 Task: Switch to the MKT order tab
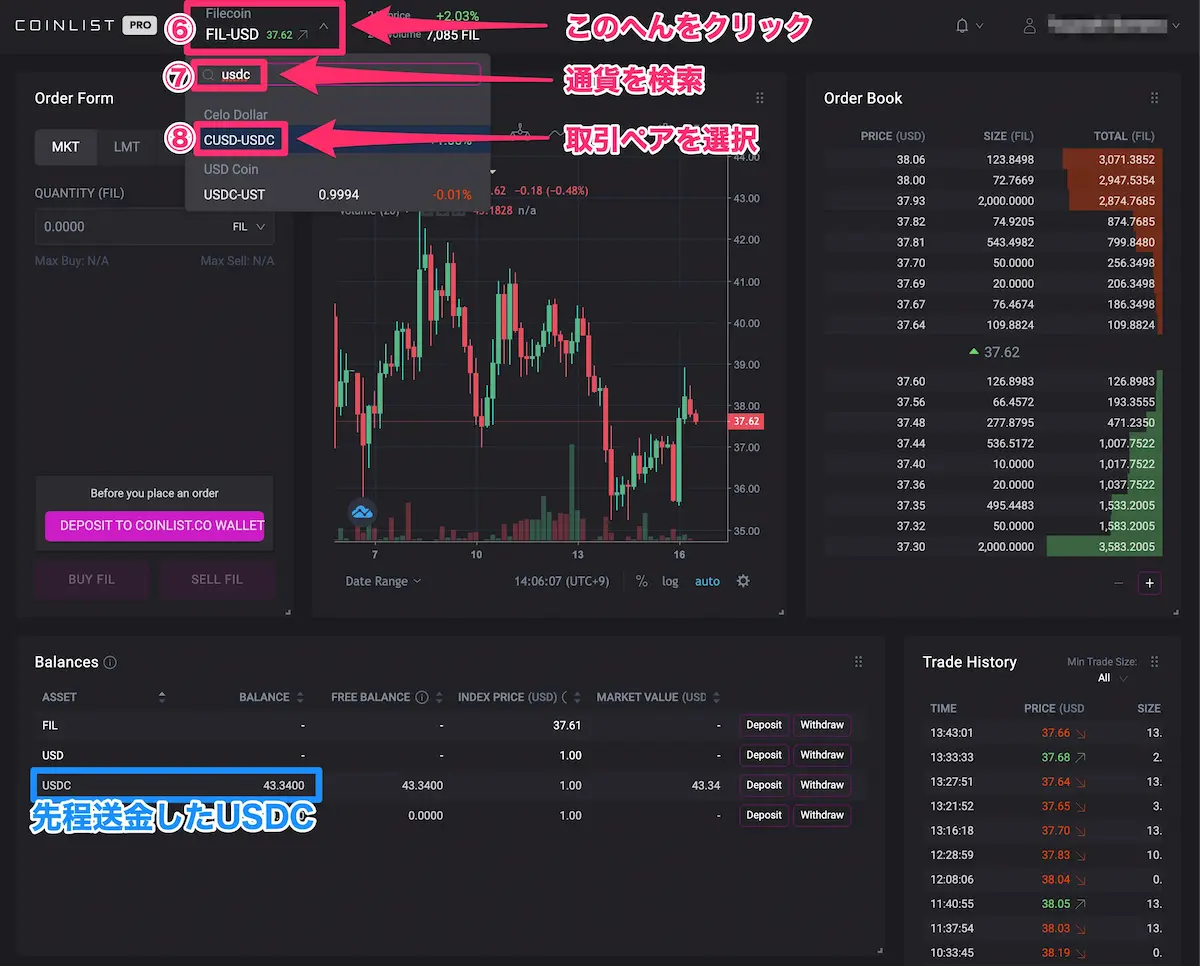tap(66, 147)
